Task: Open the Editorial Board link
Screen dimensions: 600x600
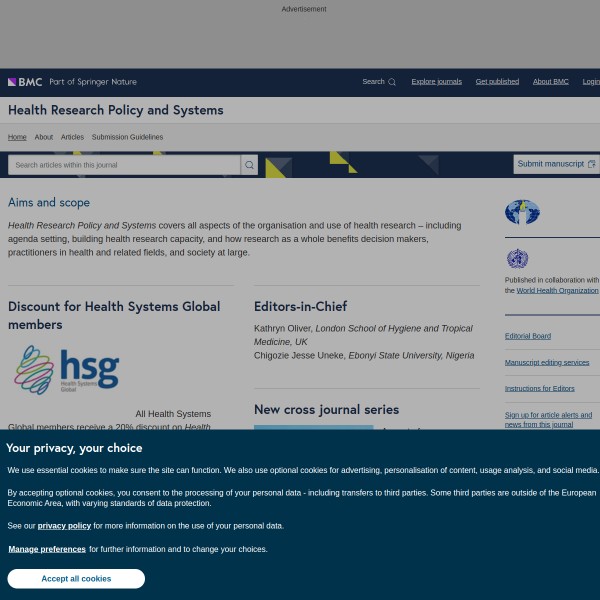Action: click(528, 336)
